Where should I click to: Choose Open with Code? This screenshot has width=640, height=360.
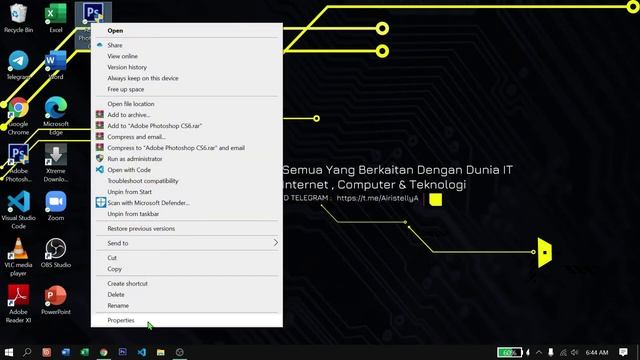tap(187, 170)
